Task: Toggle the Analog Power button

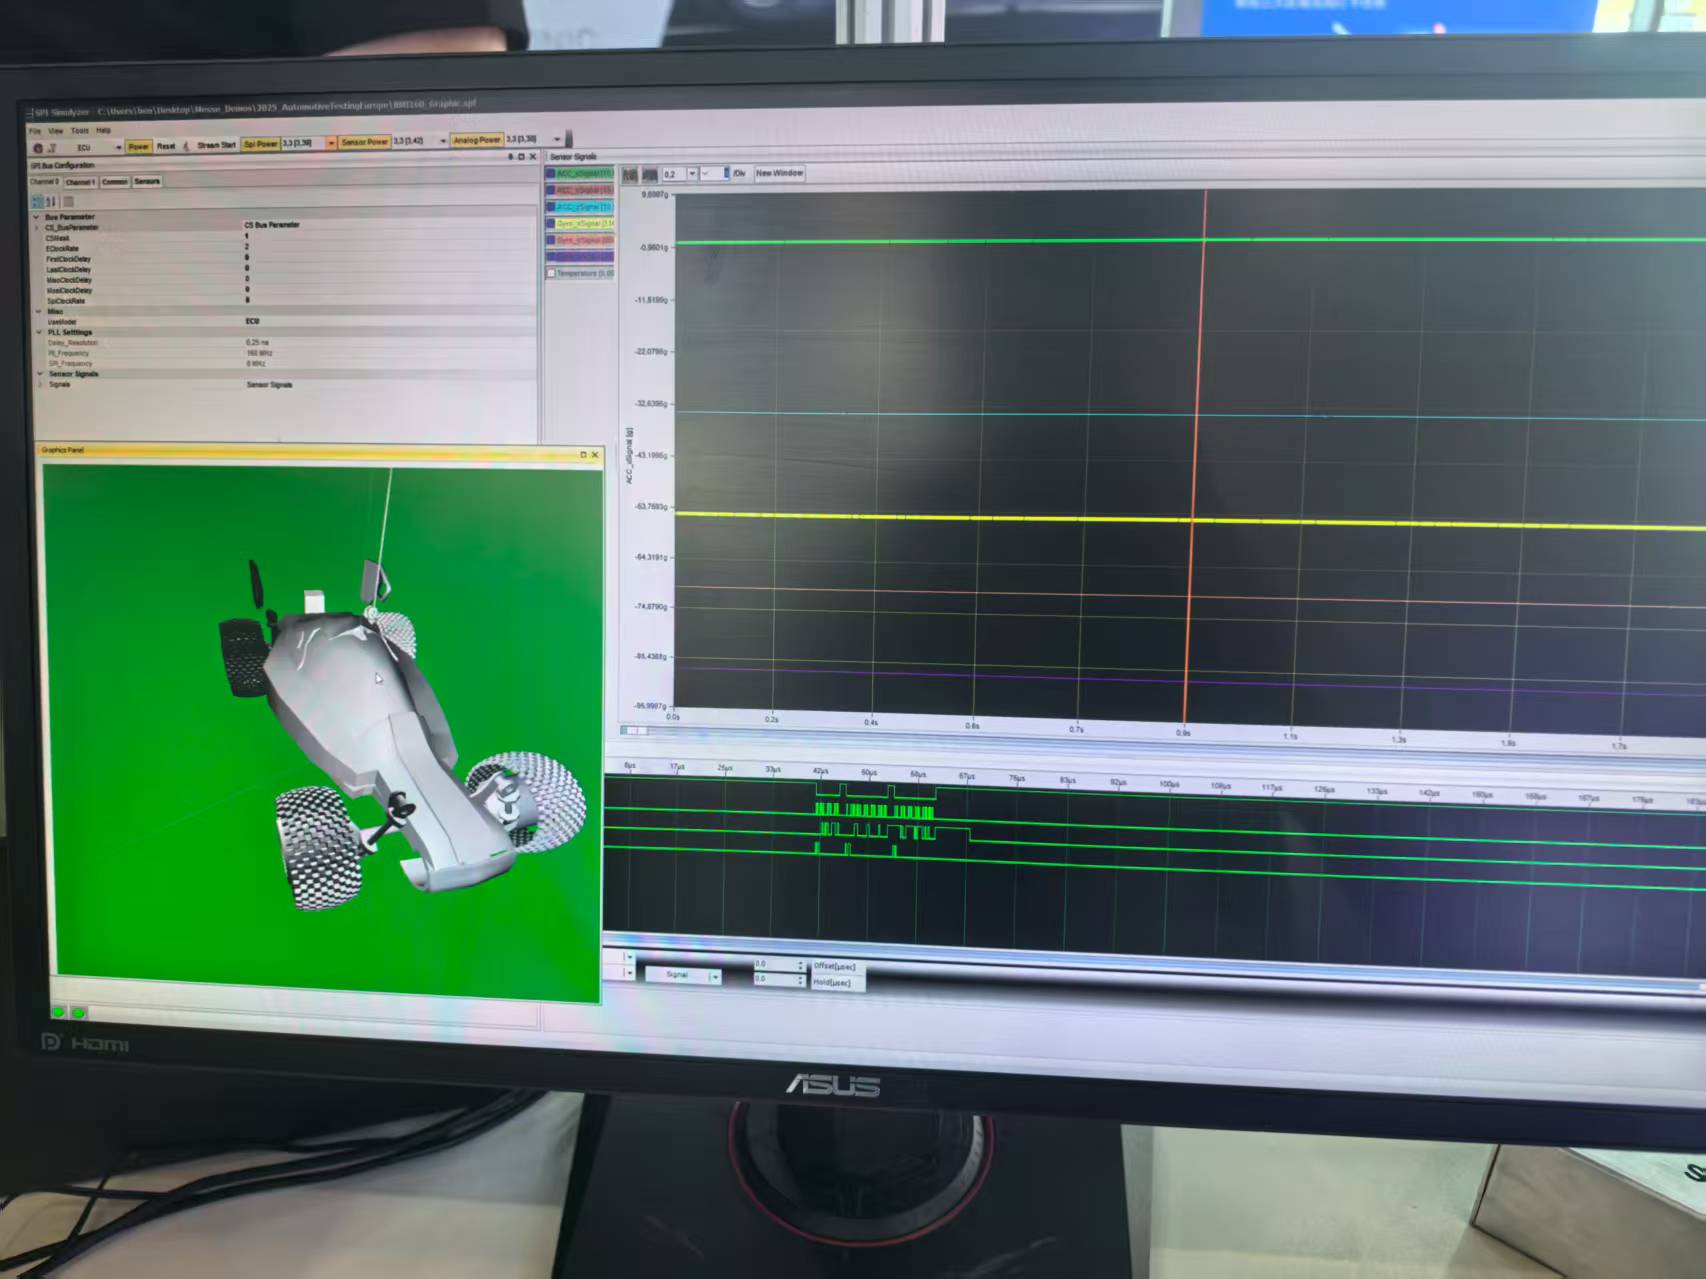Action: tap(477, 140)
